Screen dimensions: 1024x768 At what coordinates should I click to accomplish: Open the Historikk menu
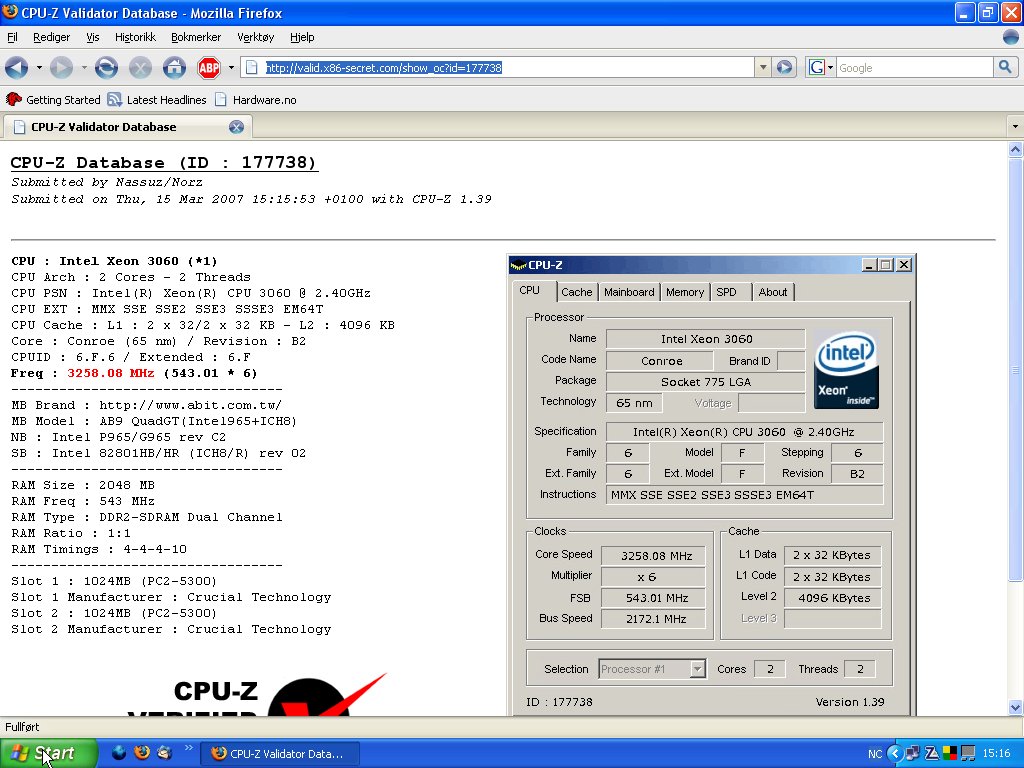coord(135,37)
